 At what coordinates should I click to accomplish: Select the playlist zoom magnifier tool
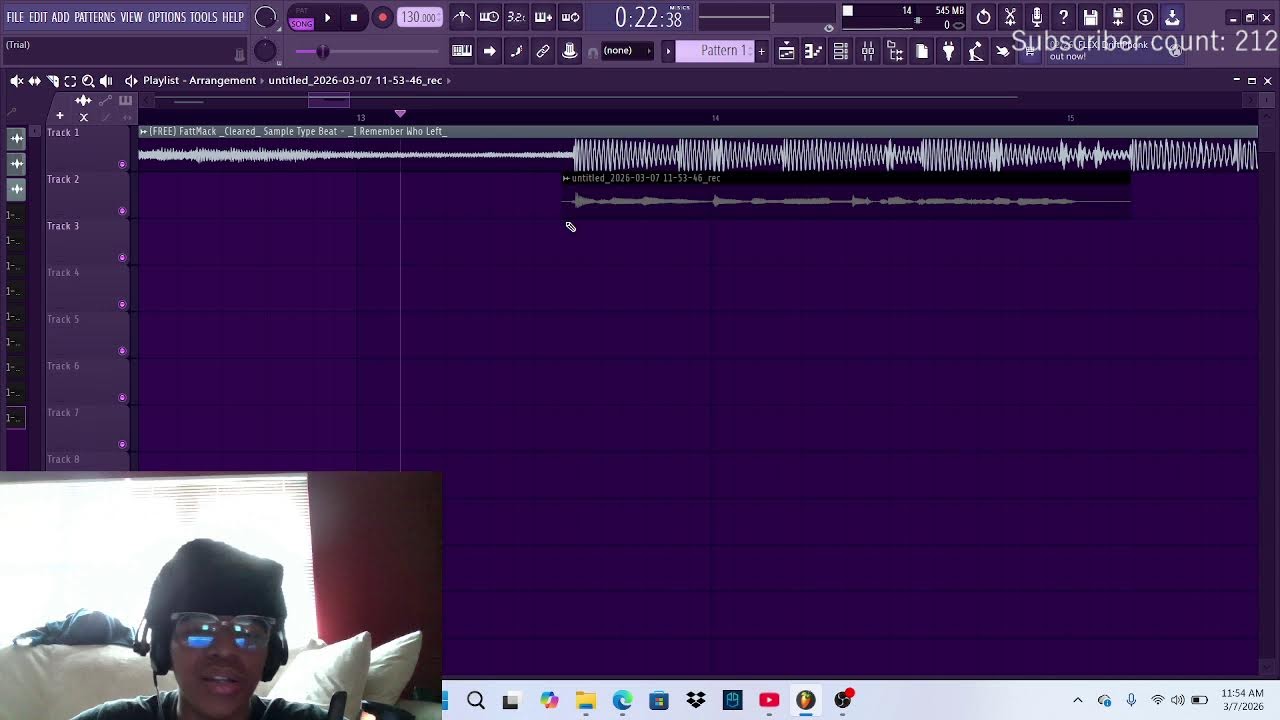[88, 80]
